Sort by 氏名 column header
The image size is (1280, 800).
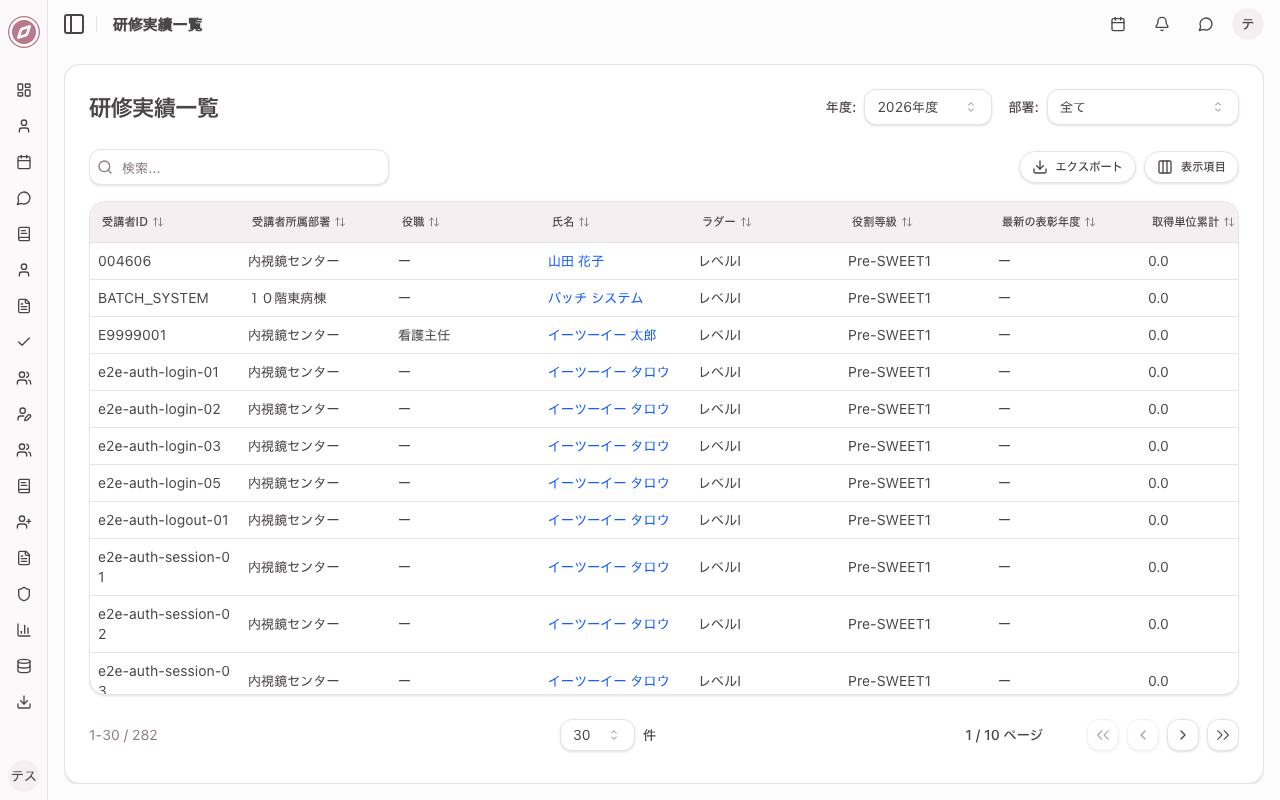pyautogui.click(x=571, y=222)
